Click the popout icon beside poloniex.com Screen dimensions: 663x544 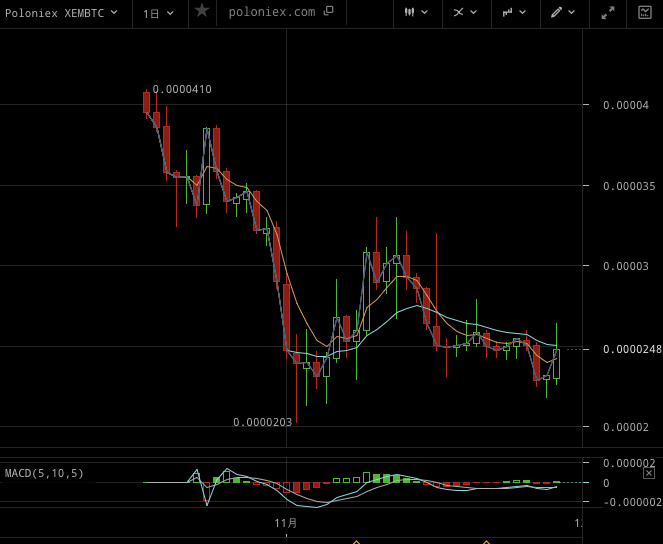(329, 11)
